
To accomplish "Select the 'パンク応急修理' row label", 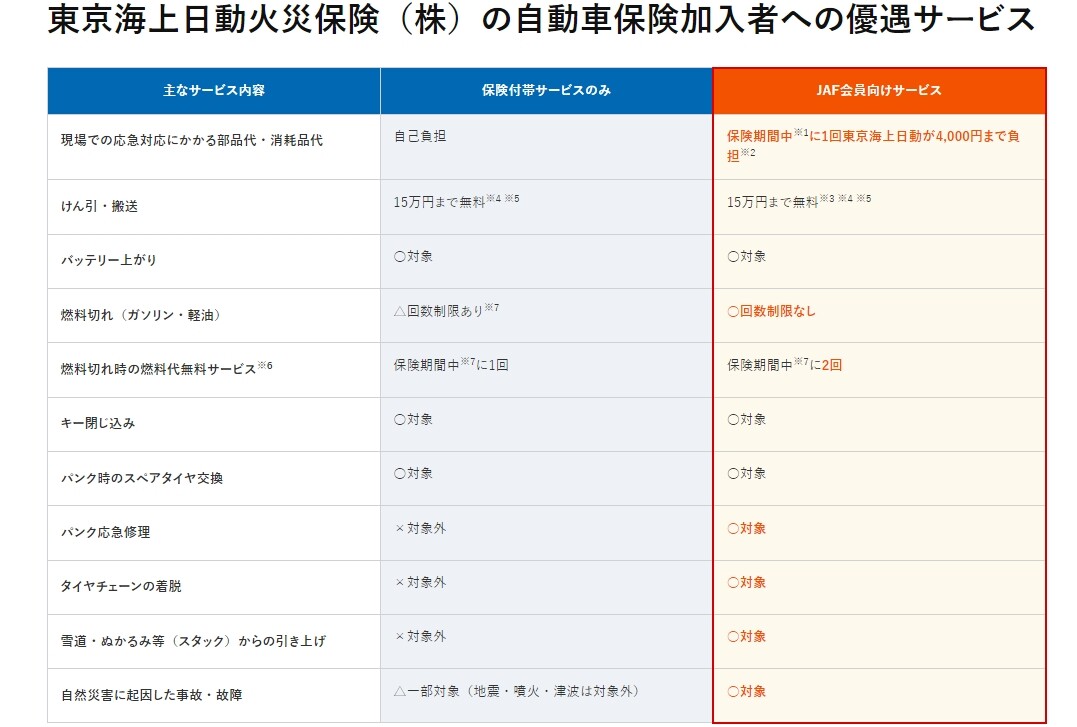I will pos(106,532).
